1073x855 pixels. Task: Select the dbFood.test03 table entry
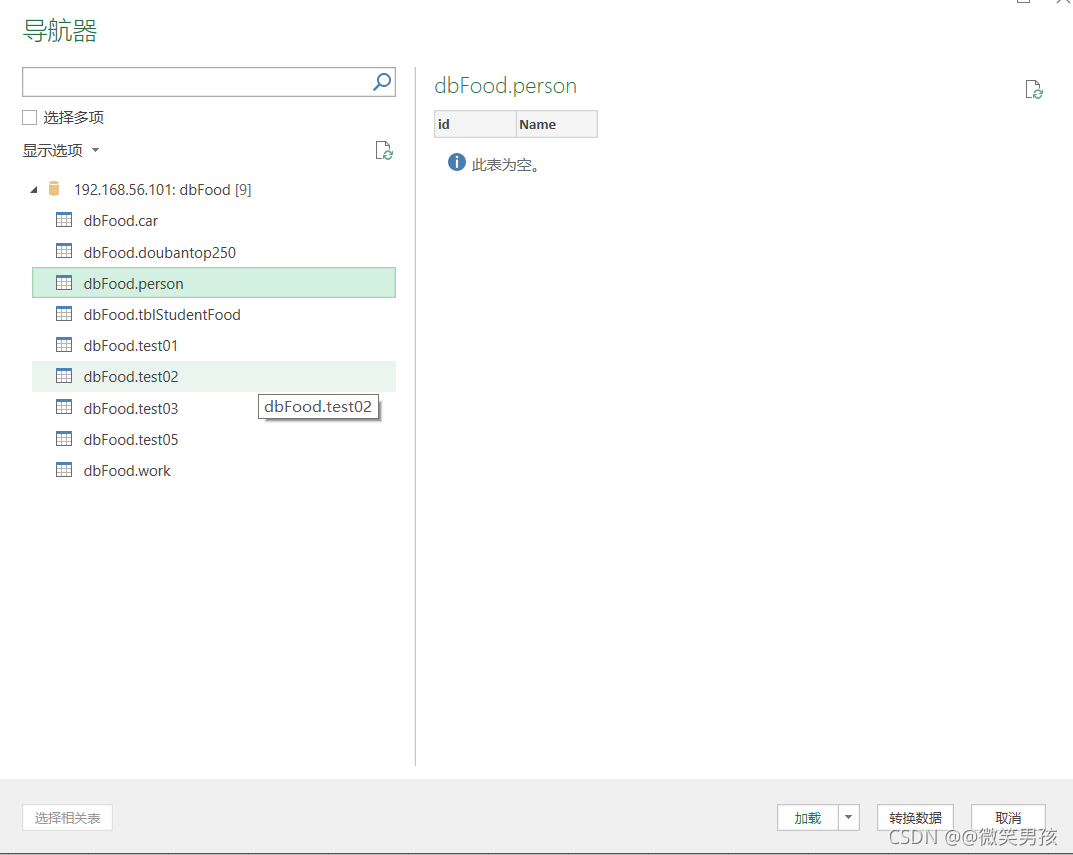pos(131,408)
